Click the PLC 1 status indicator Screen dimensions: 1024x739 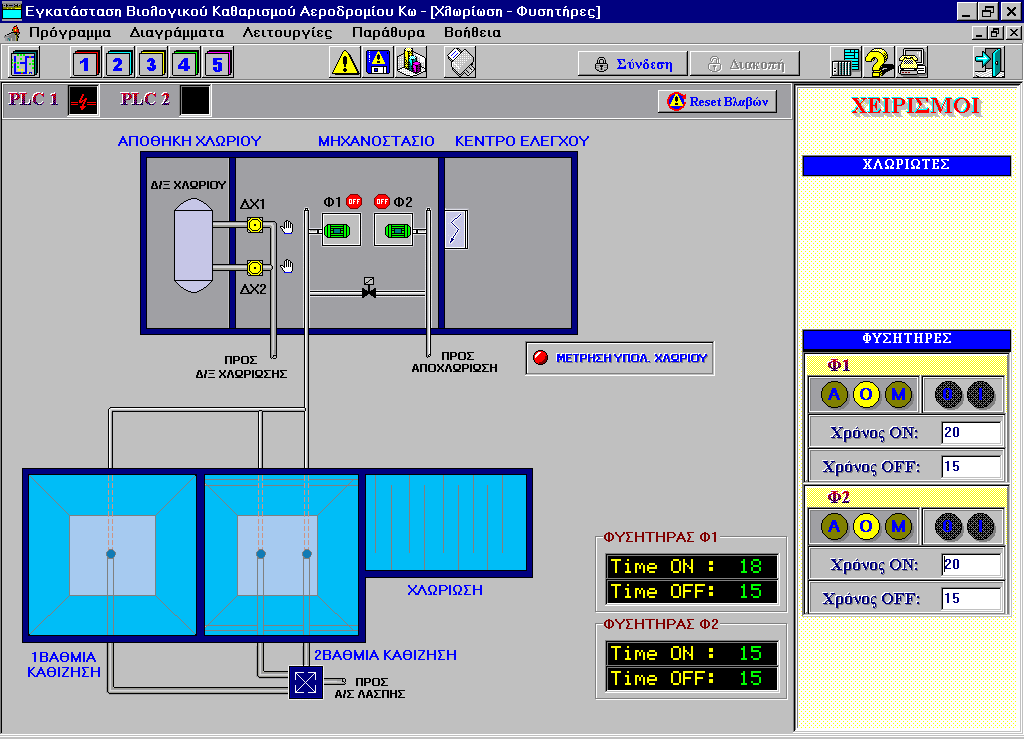[83, 100]
